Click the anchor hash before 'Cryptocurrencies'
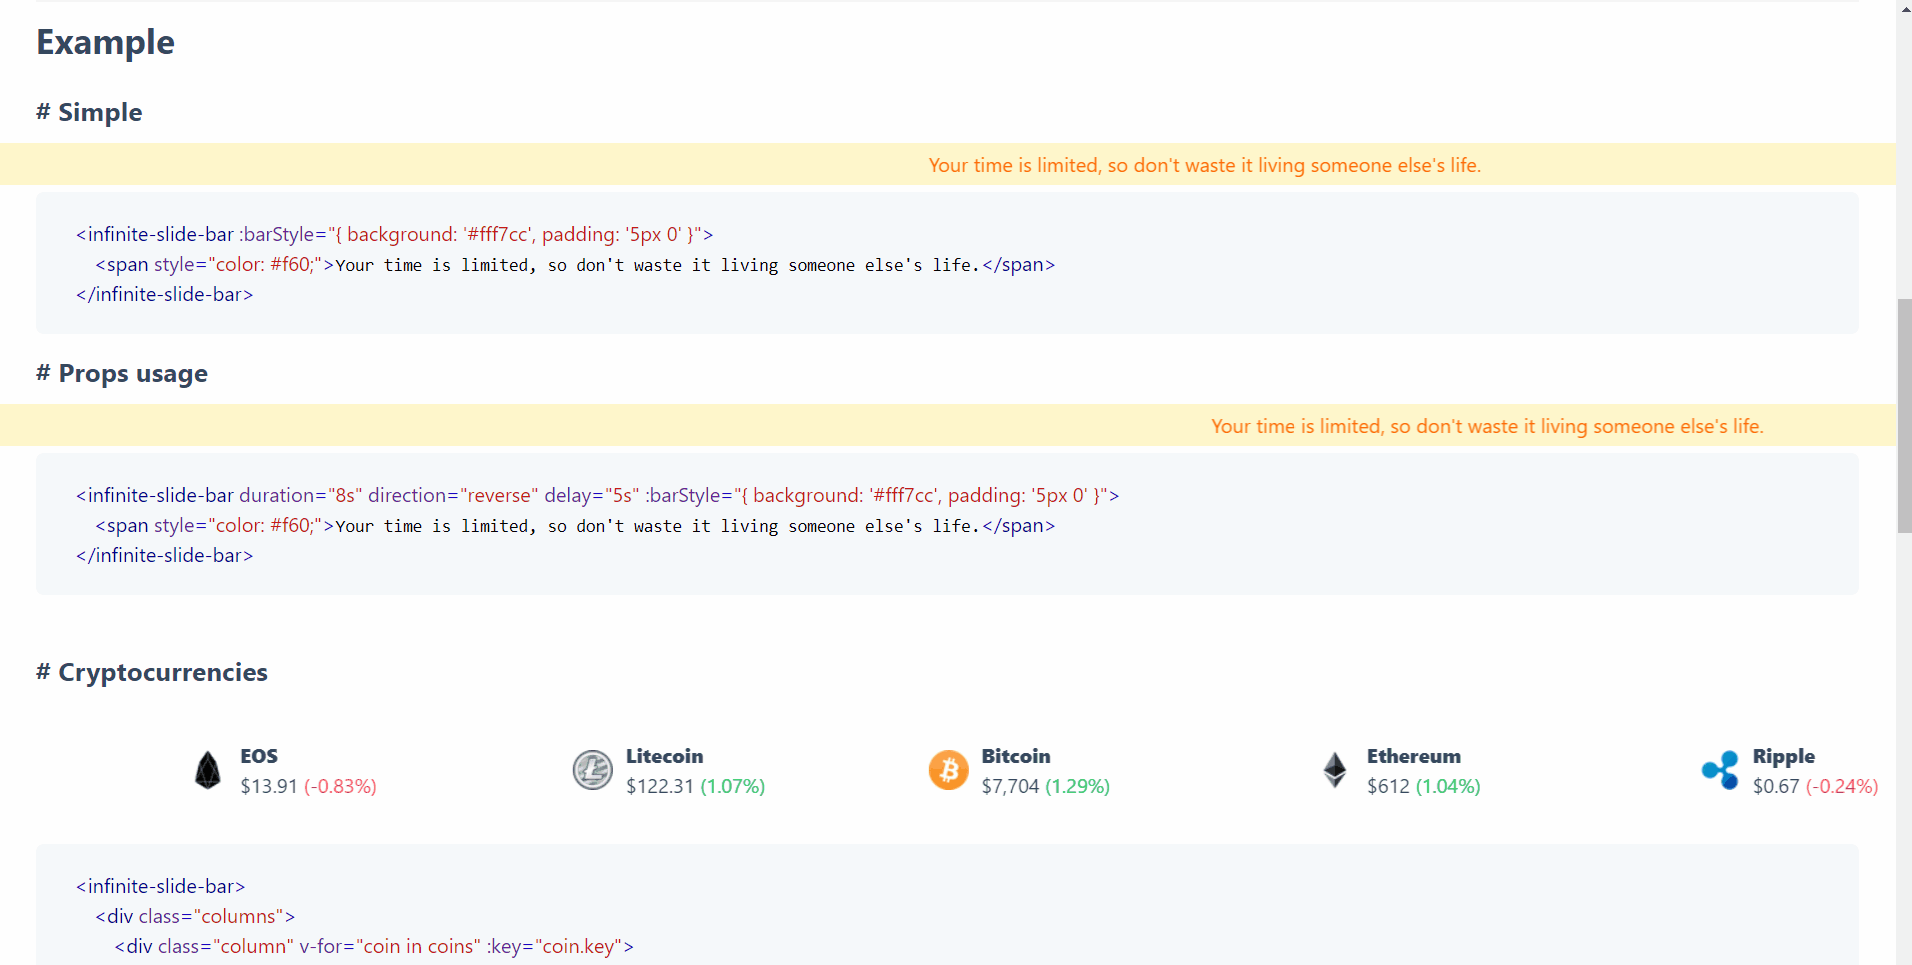1912x965 pixels. coord(42,672)
